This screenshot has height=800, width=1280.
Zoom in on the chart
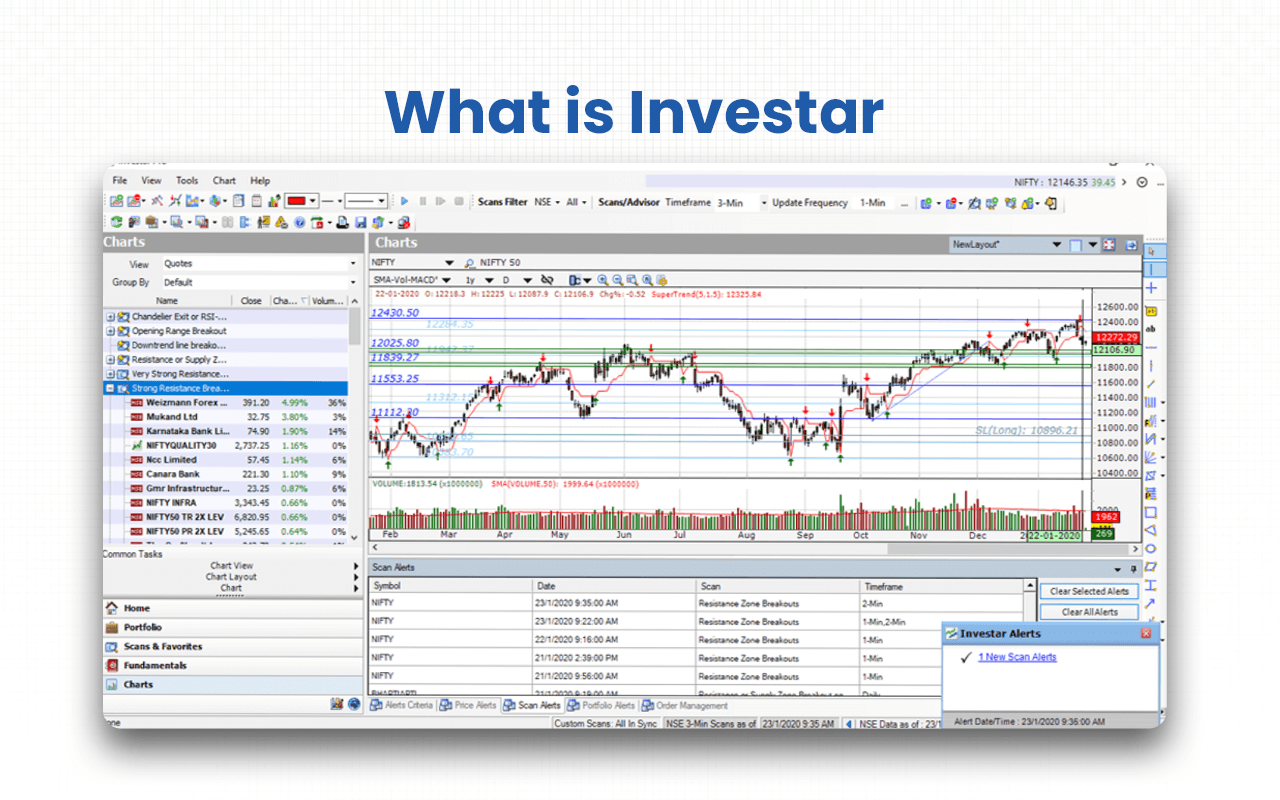[601, 279]
